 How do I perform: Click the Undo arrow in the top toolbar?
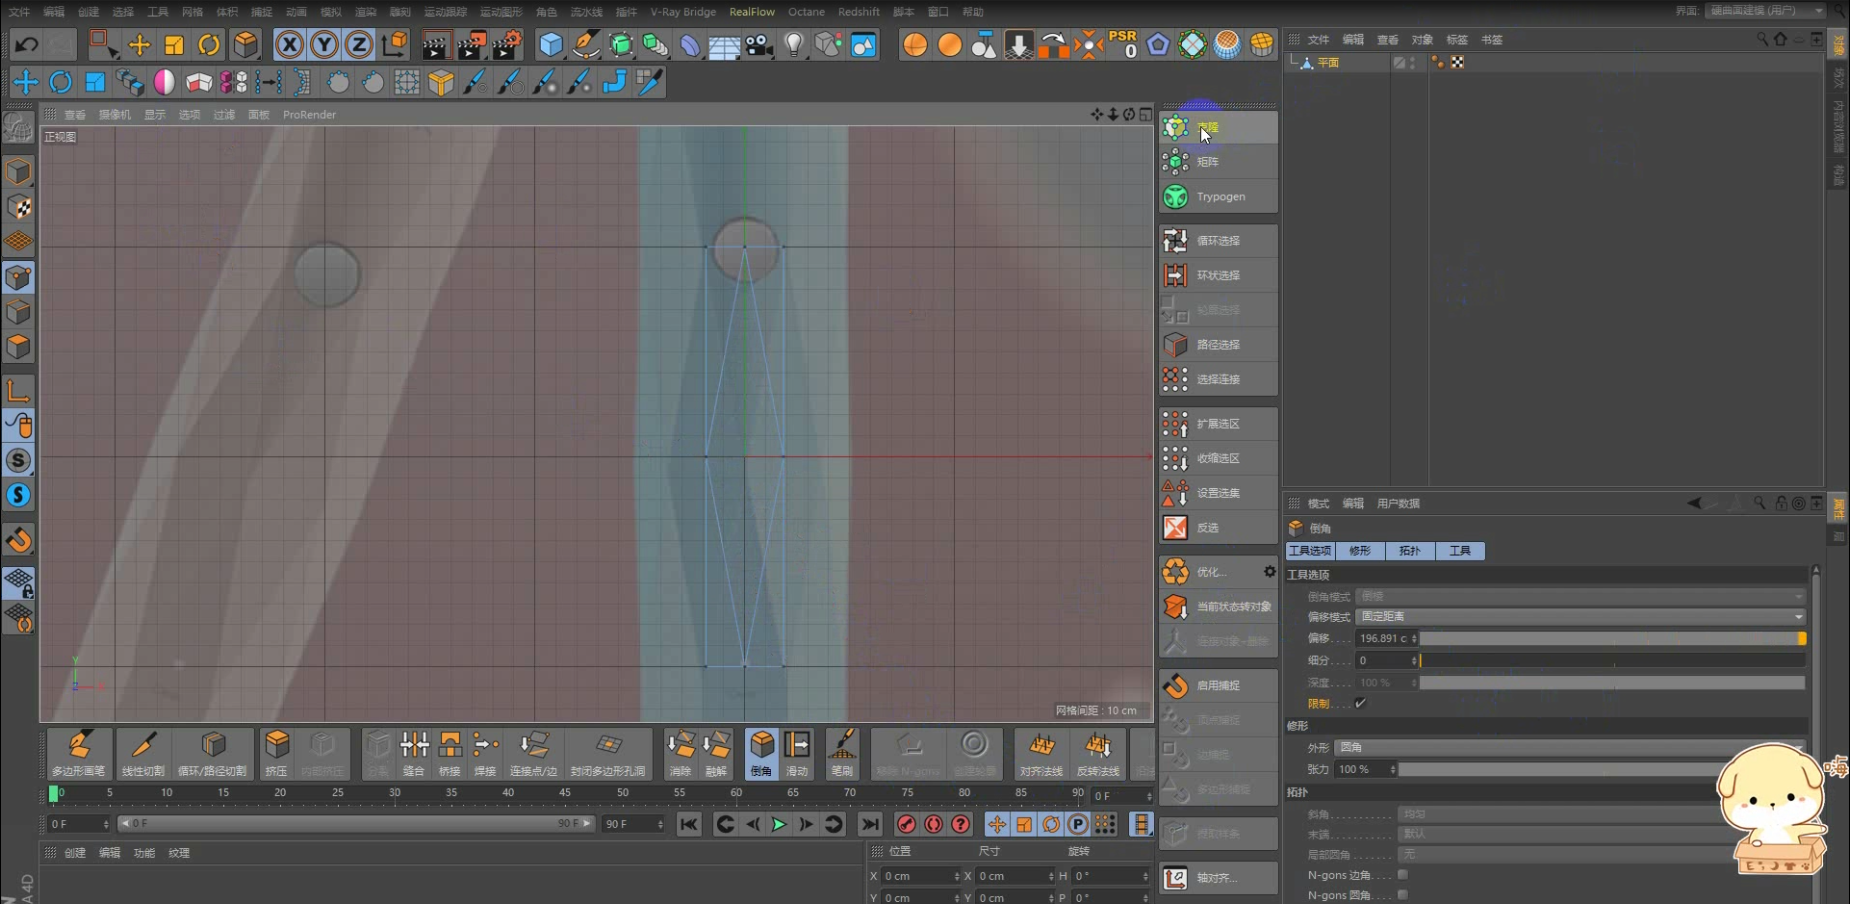coord(27,45)
